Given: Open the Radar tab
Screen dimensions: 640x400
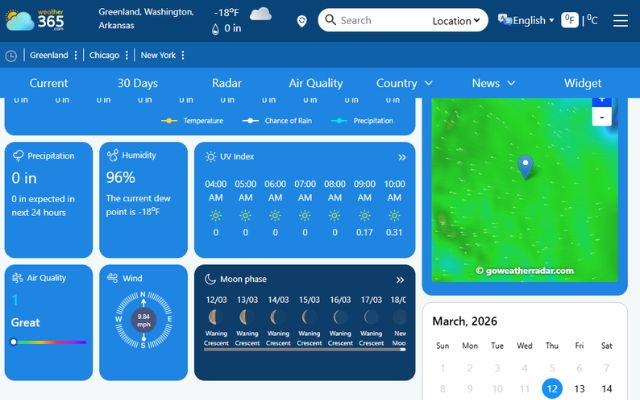Looking at the screenshot, I should point(227,83).
